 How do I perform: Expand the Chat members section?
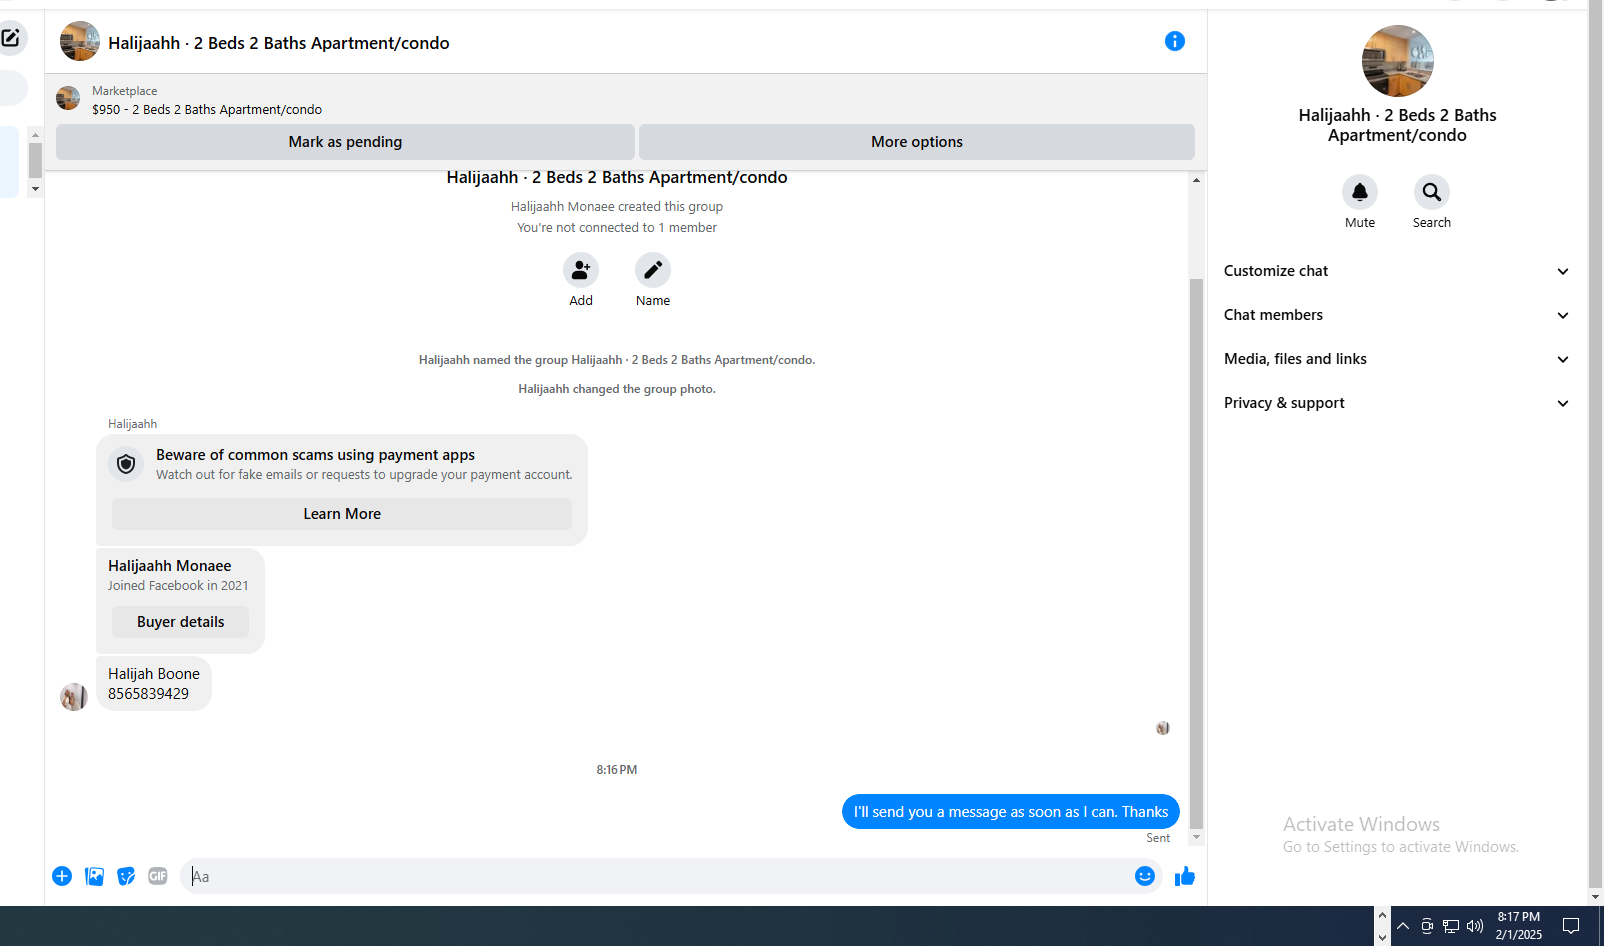click(1397, 315)
